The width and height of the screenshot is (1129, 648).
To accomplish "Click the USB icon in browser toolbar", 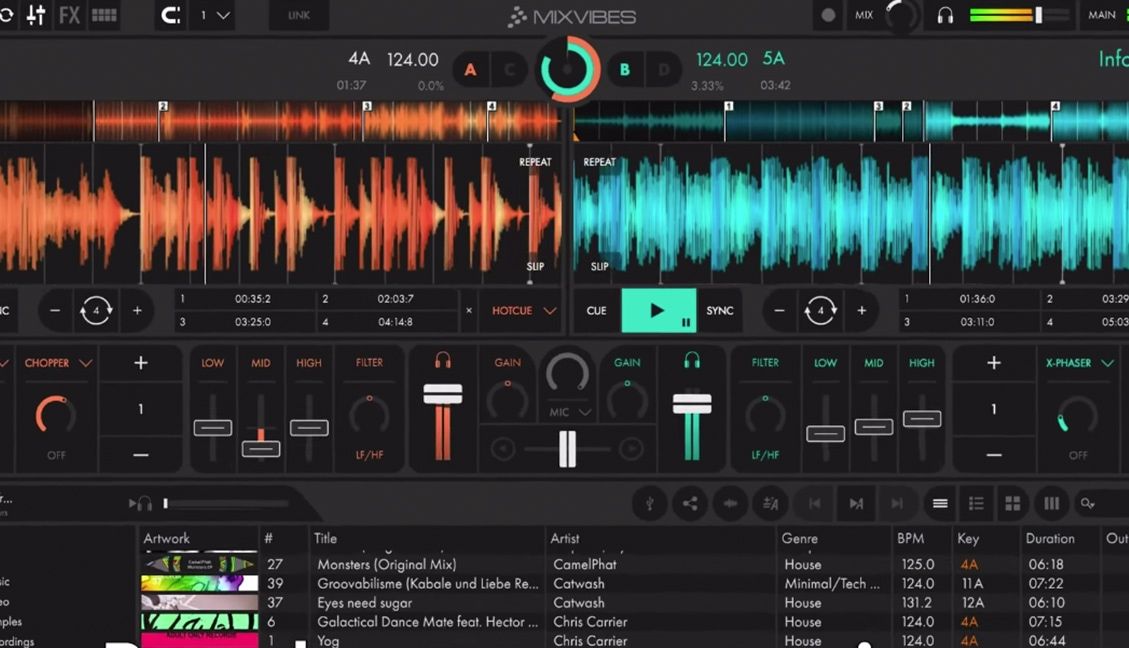I will coord(649,503).
